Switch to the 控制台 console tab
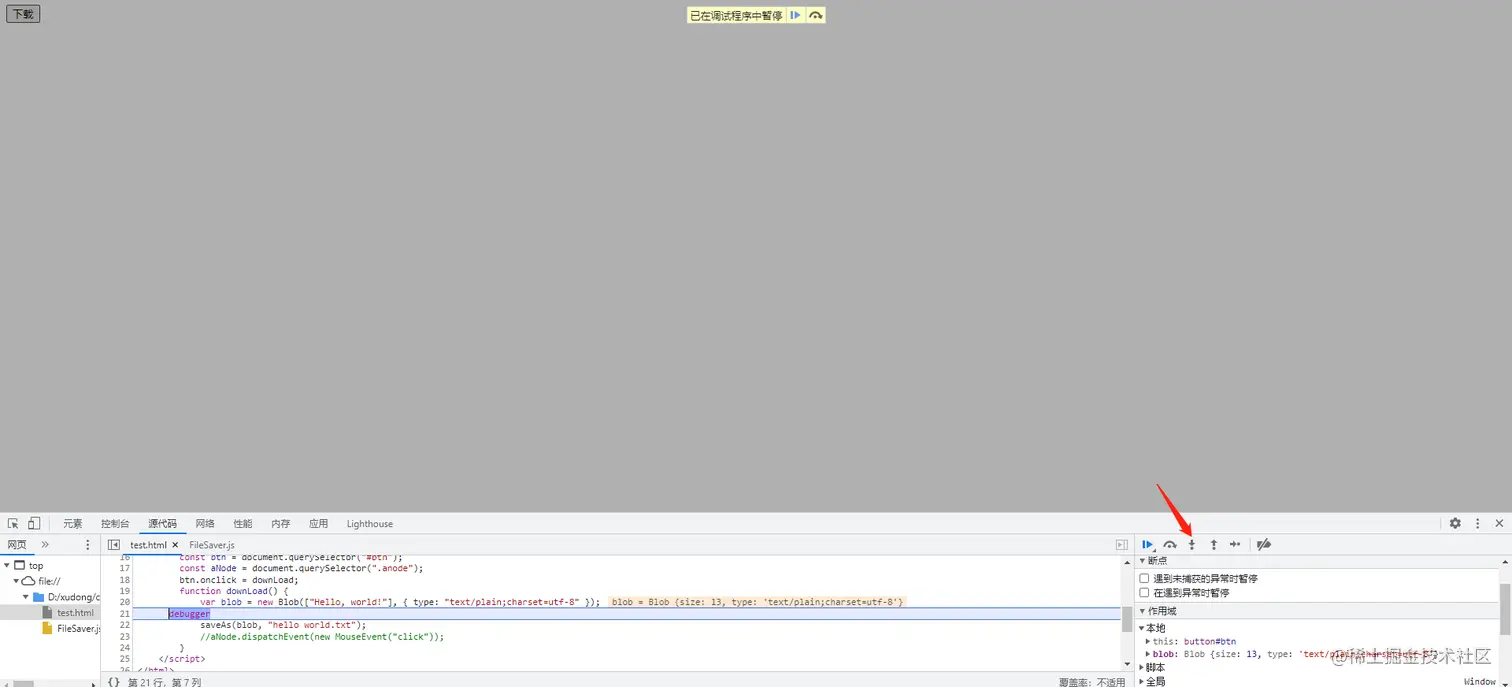Screen dimensions: 1512x687 click(114, 523)
